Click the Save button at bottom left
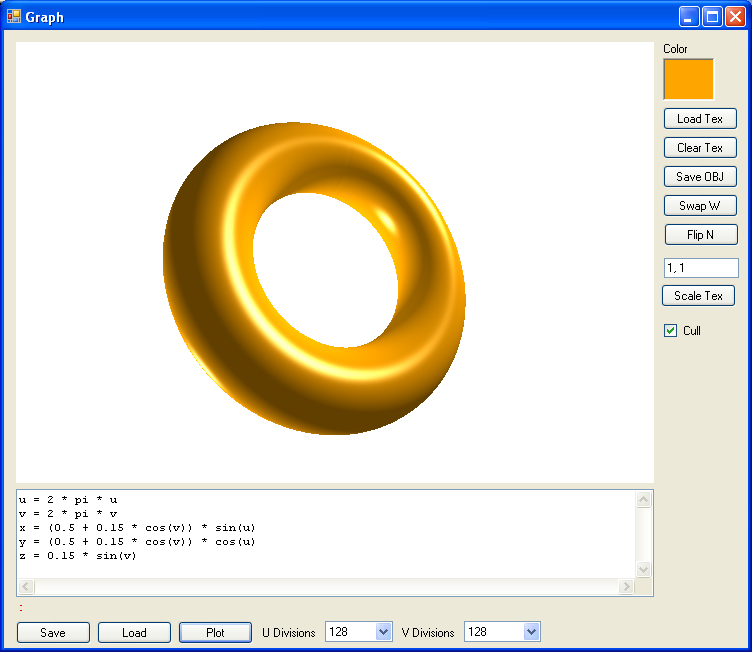752x652 pixels. coord(53,632)
